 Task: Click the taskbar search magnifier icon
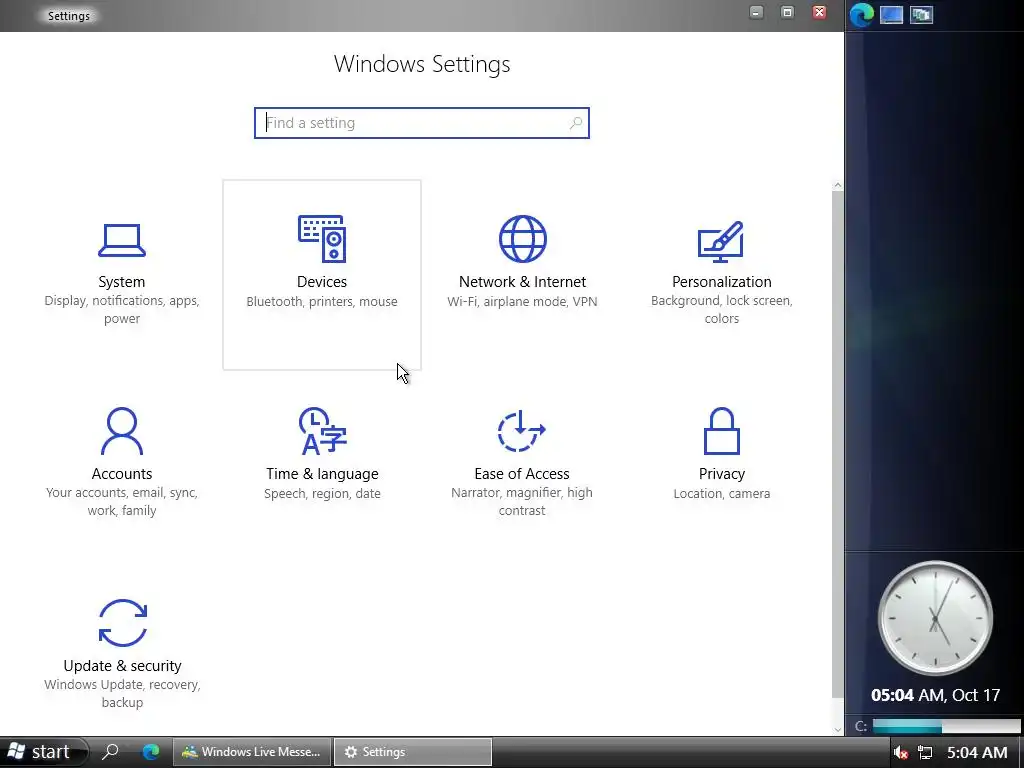(110, 752)
